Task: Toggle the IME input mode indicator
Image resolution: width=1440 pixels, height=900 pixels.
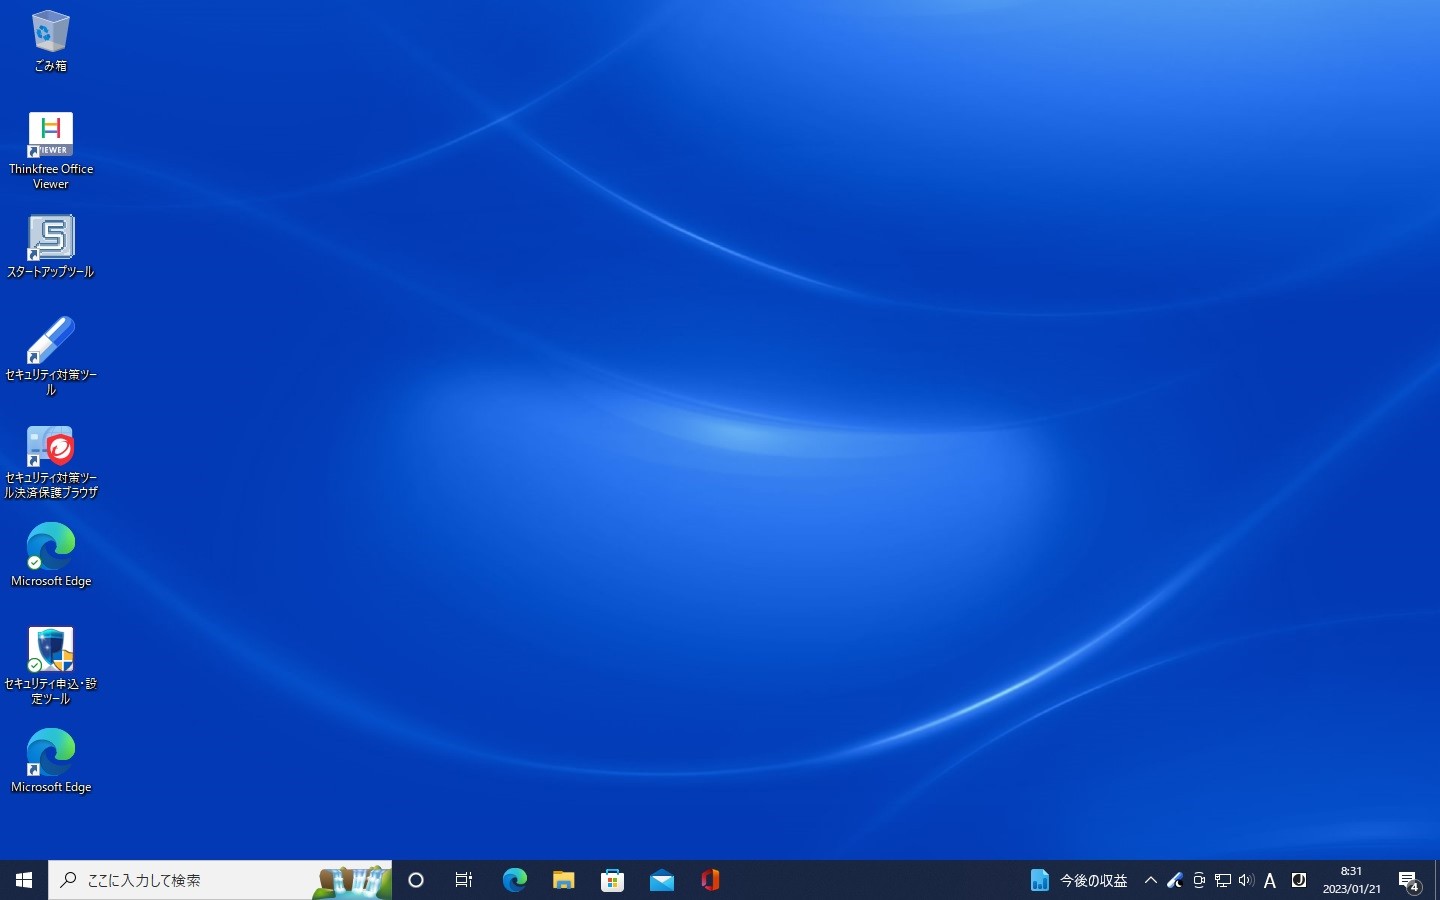Action: click(x=1270, y=880)
